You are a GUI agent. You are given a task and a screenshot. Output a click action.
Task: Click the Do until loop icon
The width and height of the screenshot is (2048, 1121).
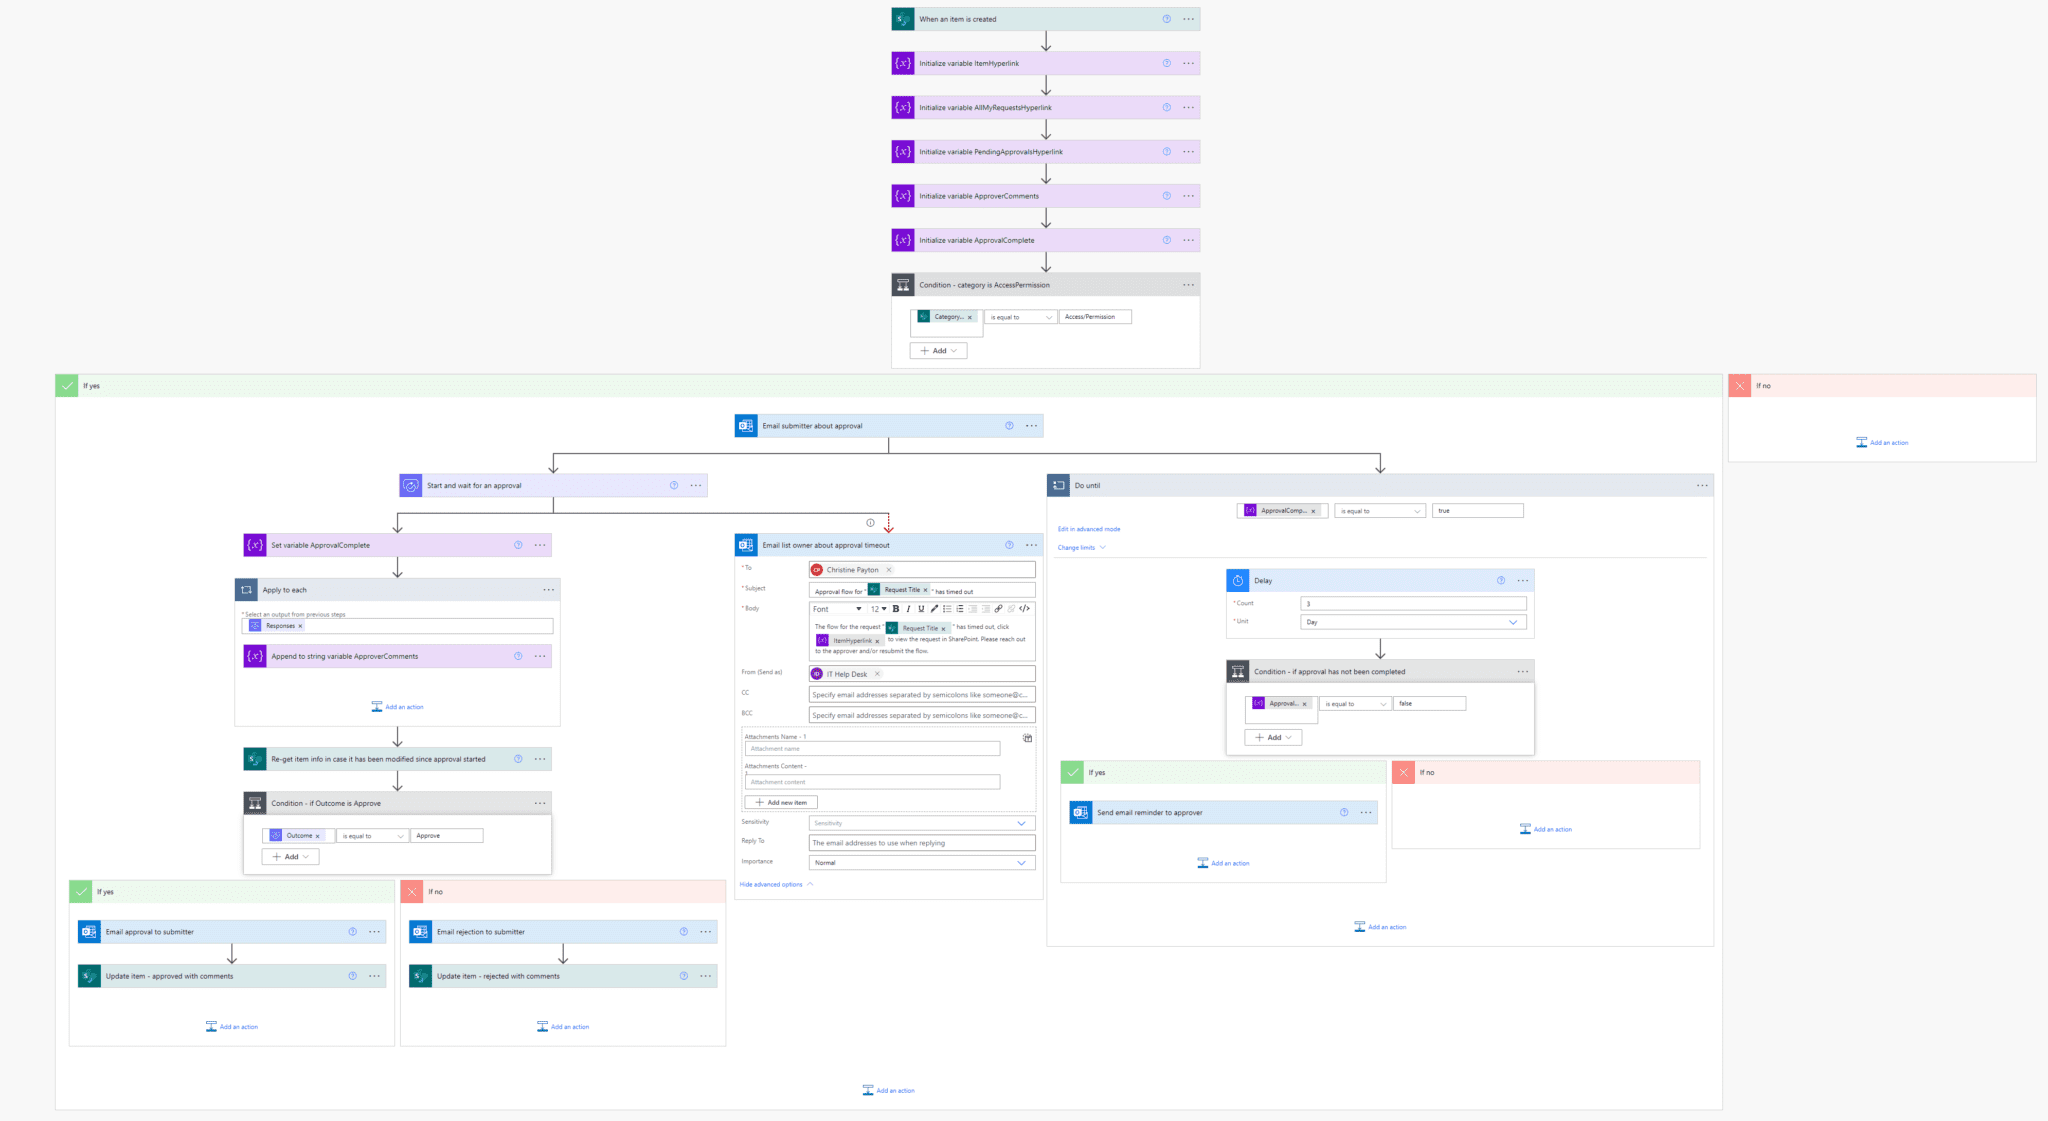1058,486
